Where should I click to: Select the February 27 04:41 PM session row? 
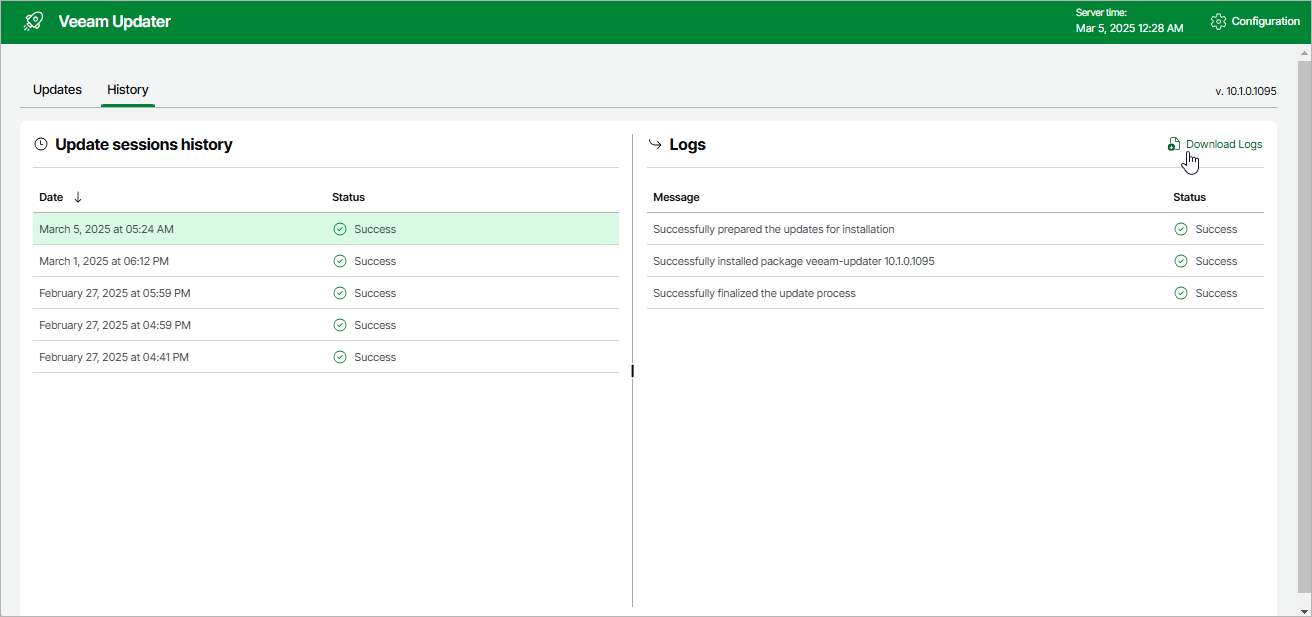(114, 357)
